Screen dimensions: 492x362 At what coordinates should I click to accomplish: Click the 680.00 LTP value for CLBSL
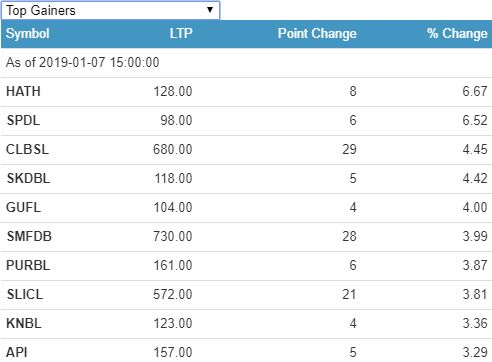click(173, 149)
